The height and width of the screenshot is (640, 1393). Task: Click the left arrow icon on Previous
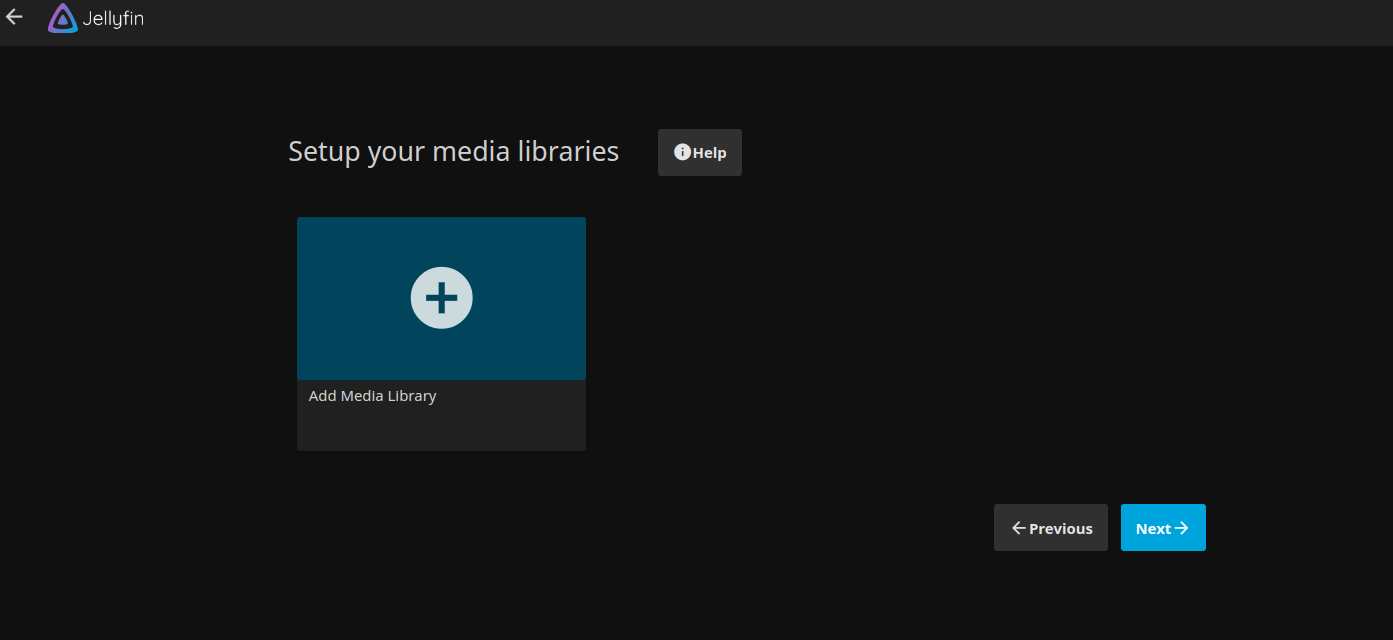pyautogui.click(x=1018, y=528)
